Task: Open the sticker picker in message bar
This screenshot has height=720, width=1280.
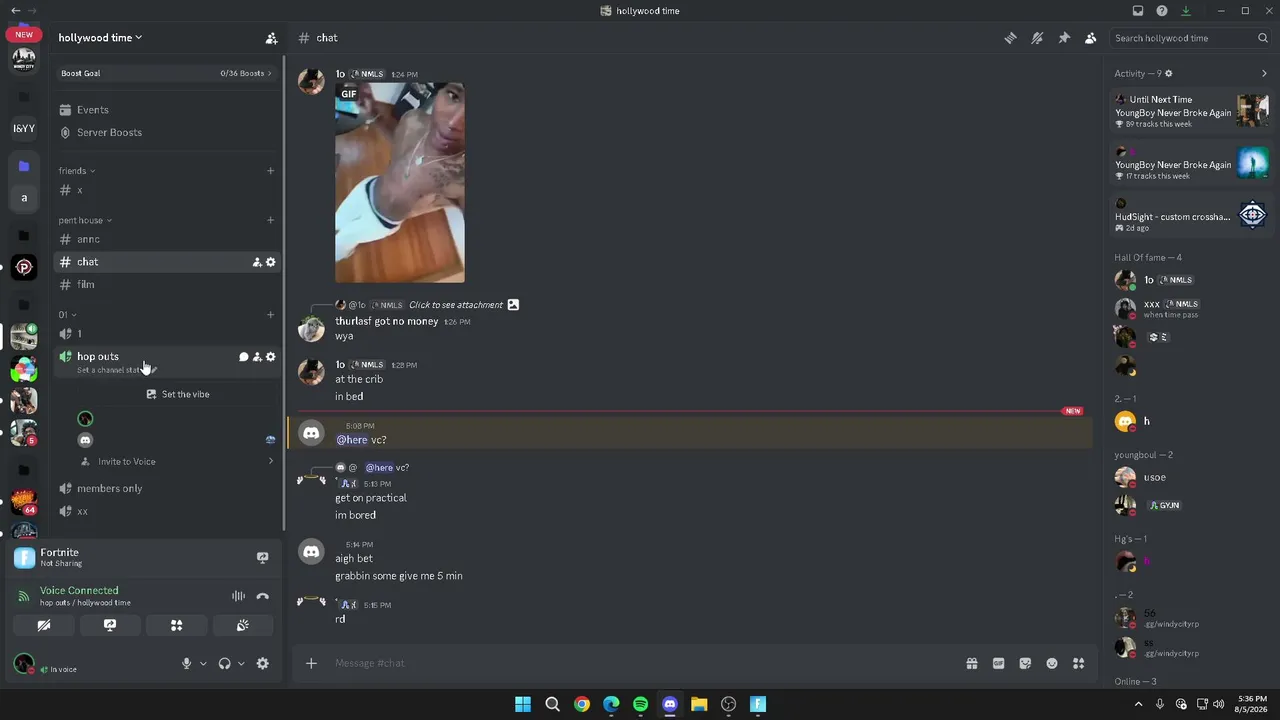Action: [1025, 663]
